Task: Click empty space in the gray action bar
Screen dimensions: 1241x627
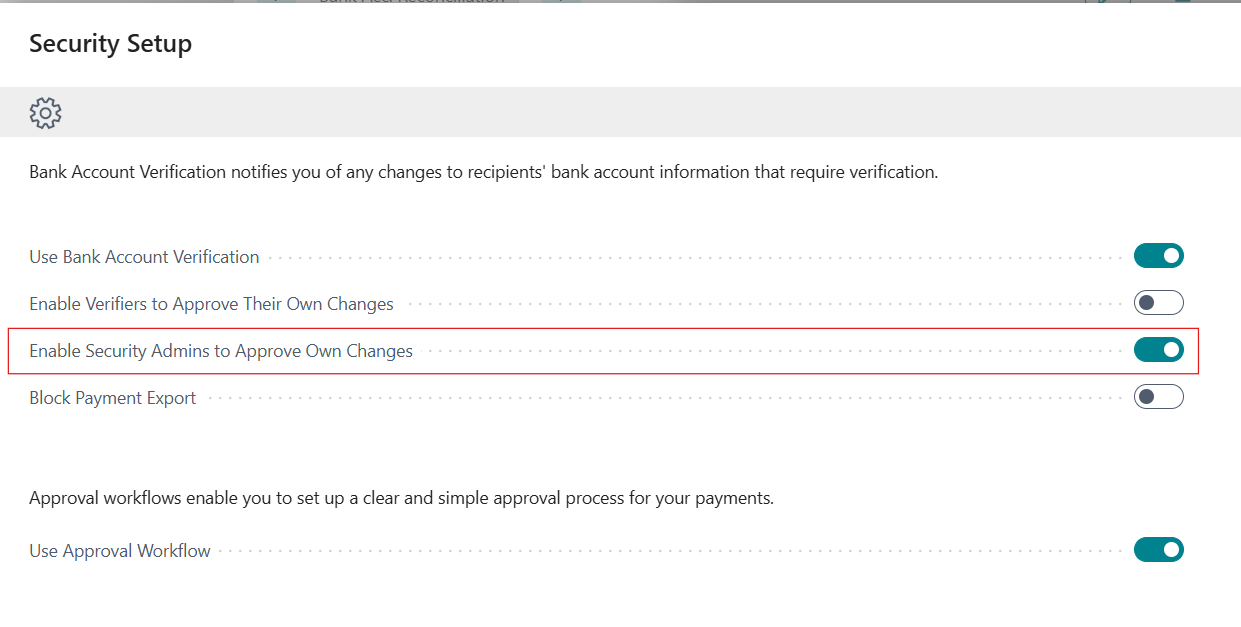Action: pos(600,112)
